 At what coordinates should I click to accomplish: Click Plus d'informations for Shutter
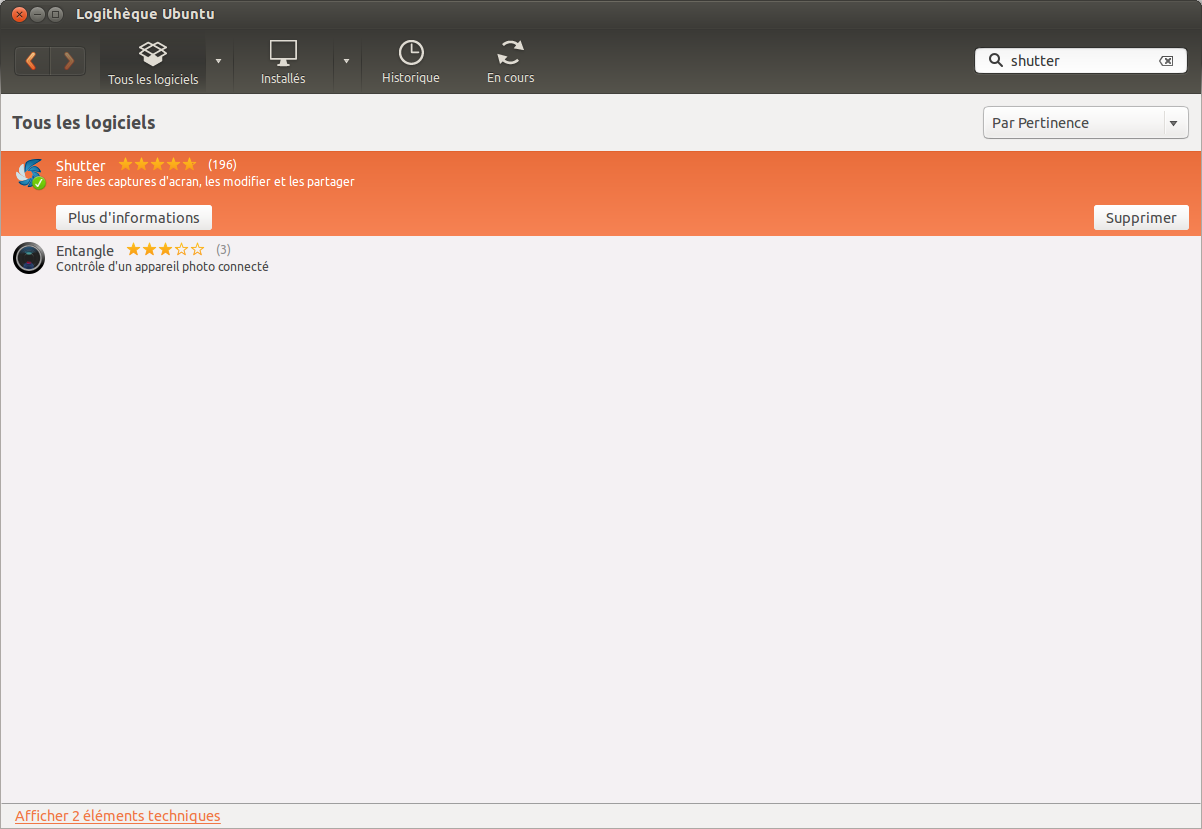(134, 218)
